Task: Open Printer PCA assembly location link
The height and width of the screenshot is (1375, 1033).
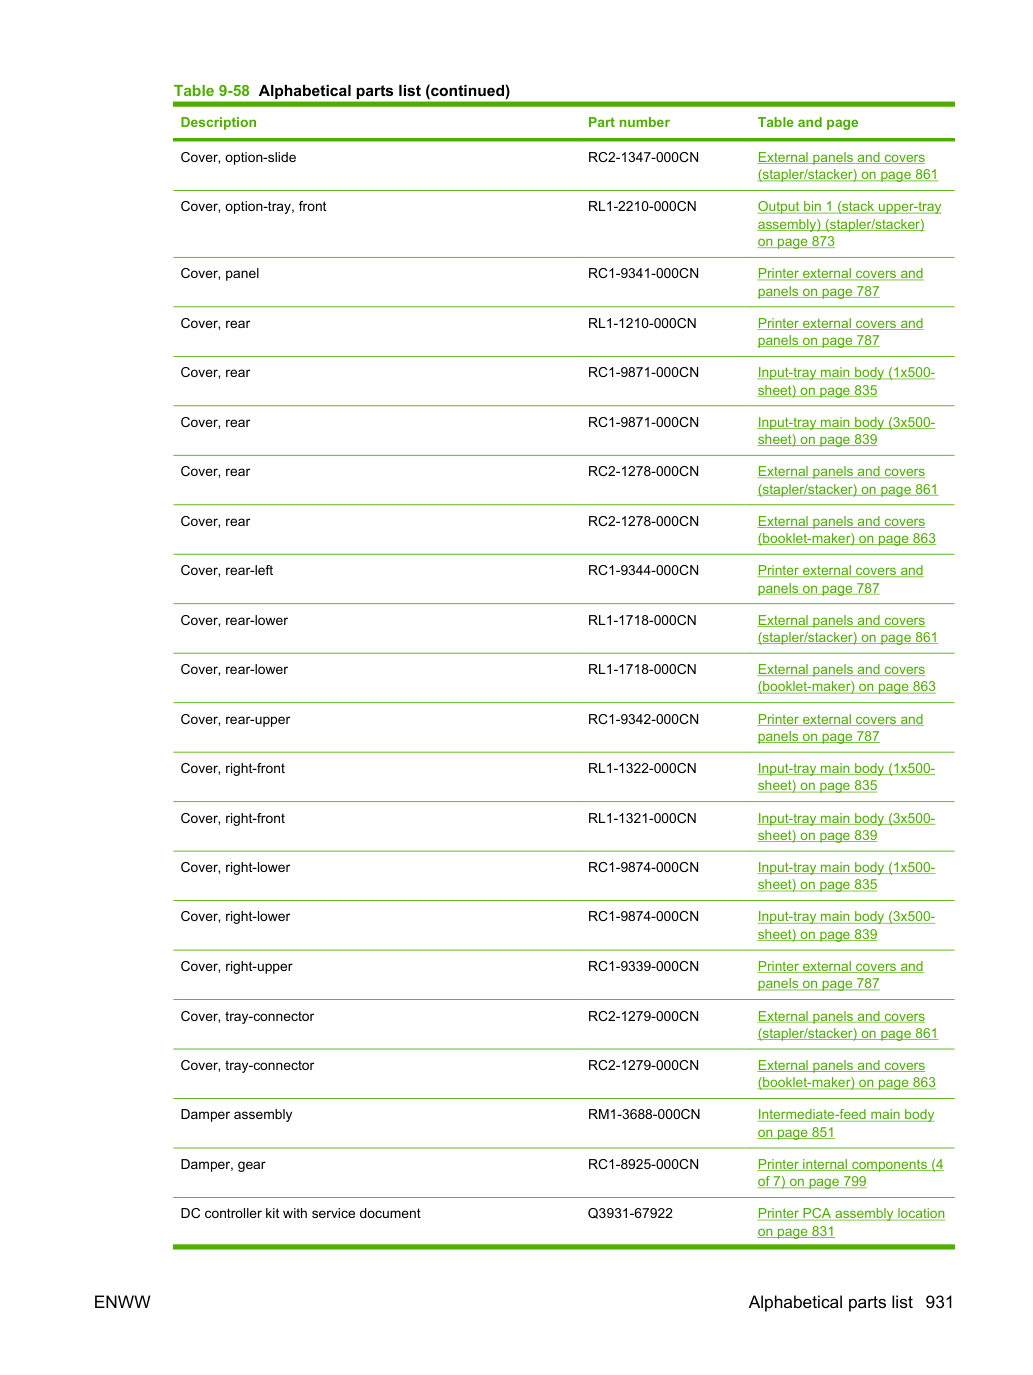Action: 851,1222
